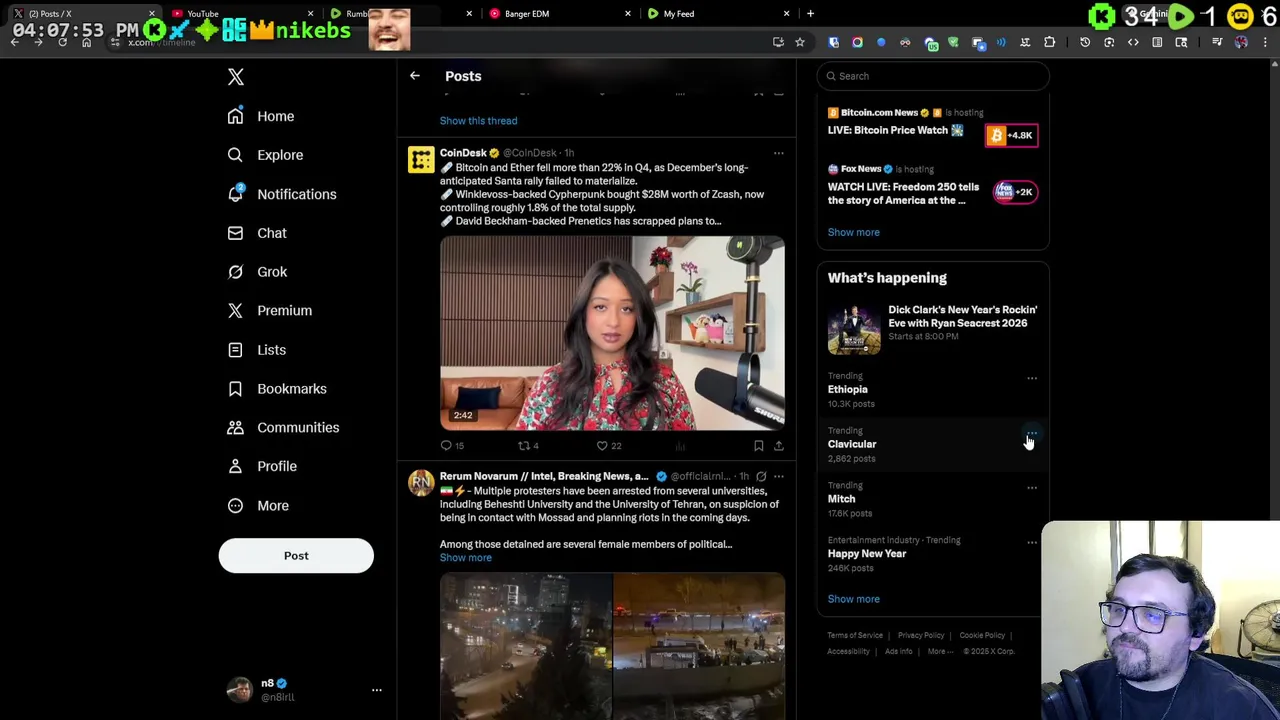Open Privacy Policy link
Image resolution: width=1280 pixels, height=720 pixels.
(920, 635)
